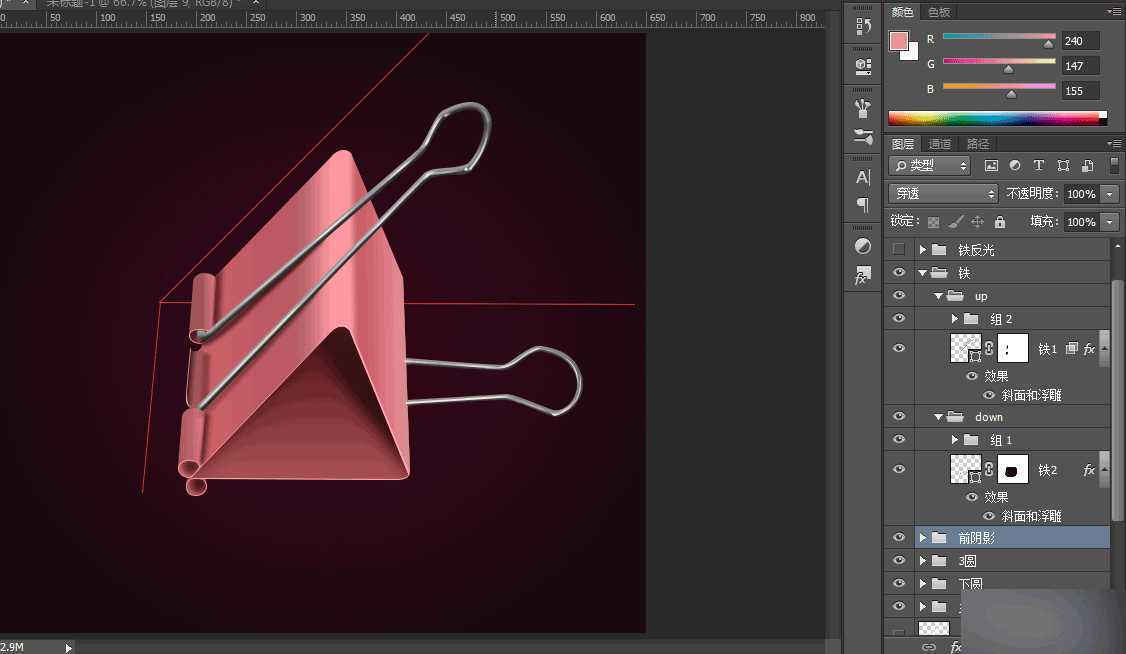Open the Styles panel fx icon
Viewport: 1126px width, 654px height.
(x=862, y=276)
